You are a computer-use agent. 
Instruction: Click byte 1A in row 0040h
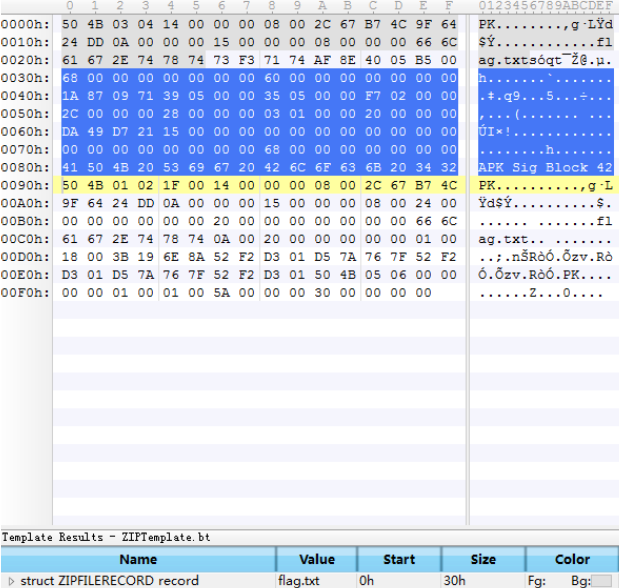pyautogui.click(x=70, y=96)
